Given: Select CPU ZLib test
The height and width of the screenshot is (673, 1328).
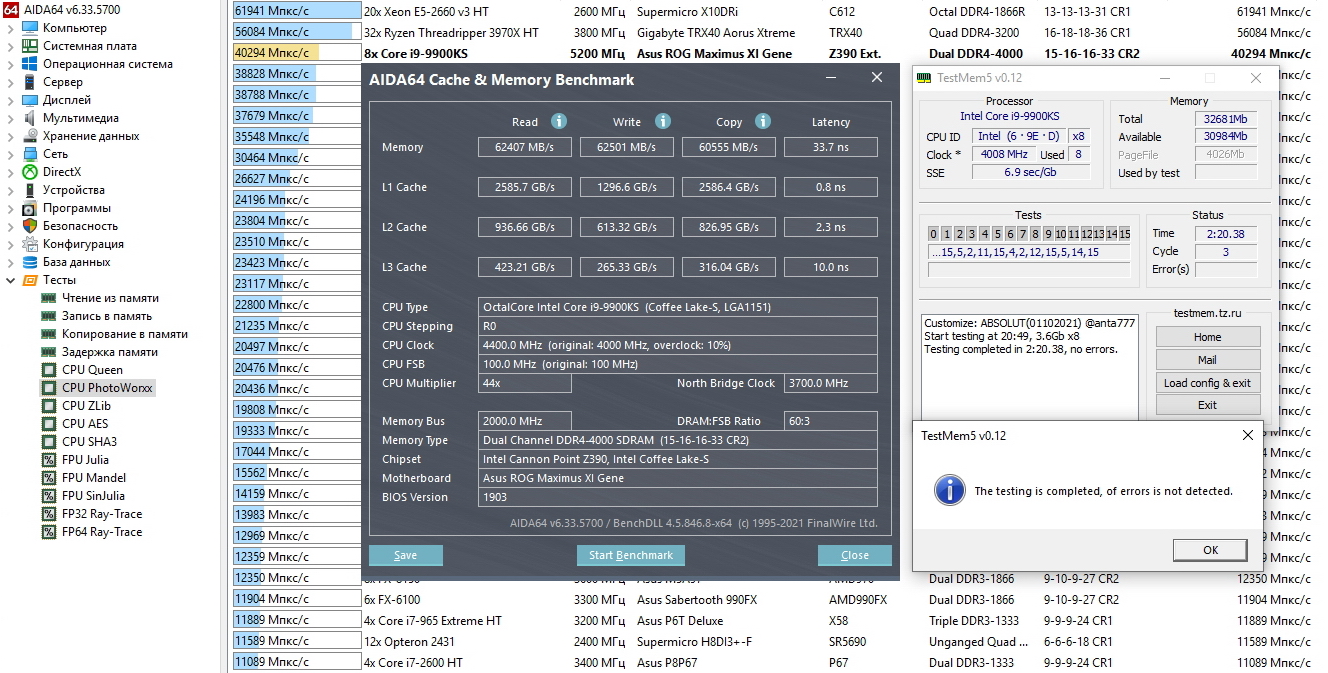Looking at the screenshot, I should [x=86, y=406].
